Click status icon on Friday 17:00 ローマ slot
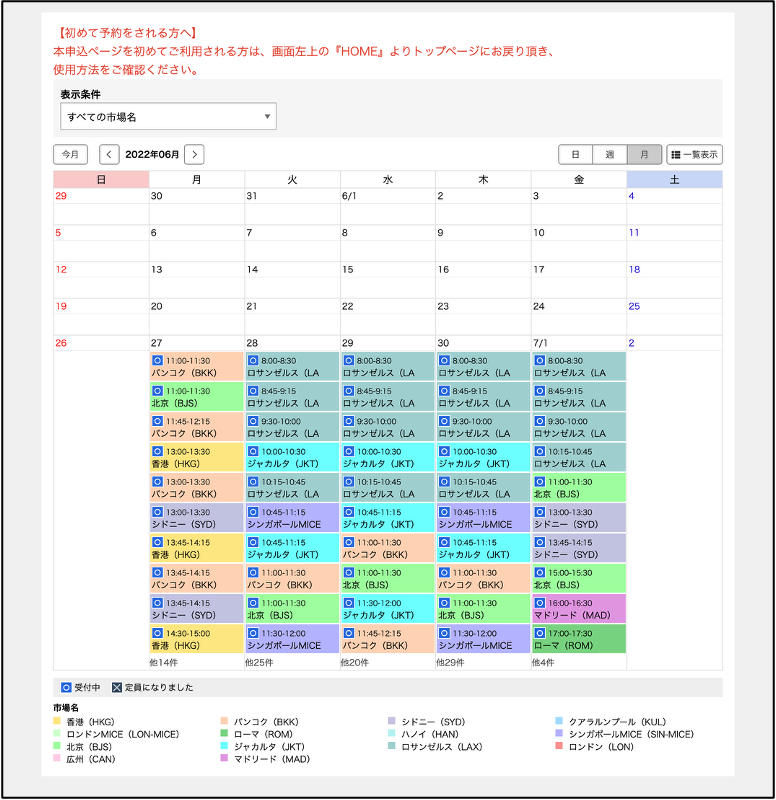 click(540, 633)
